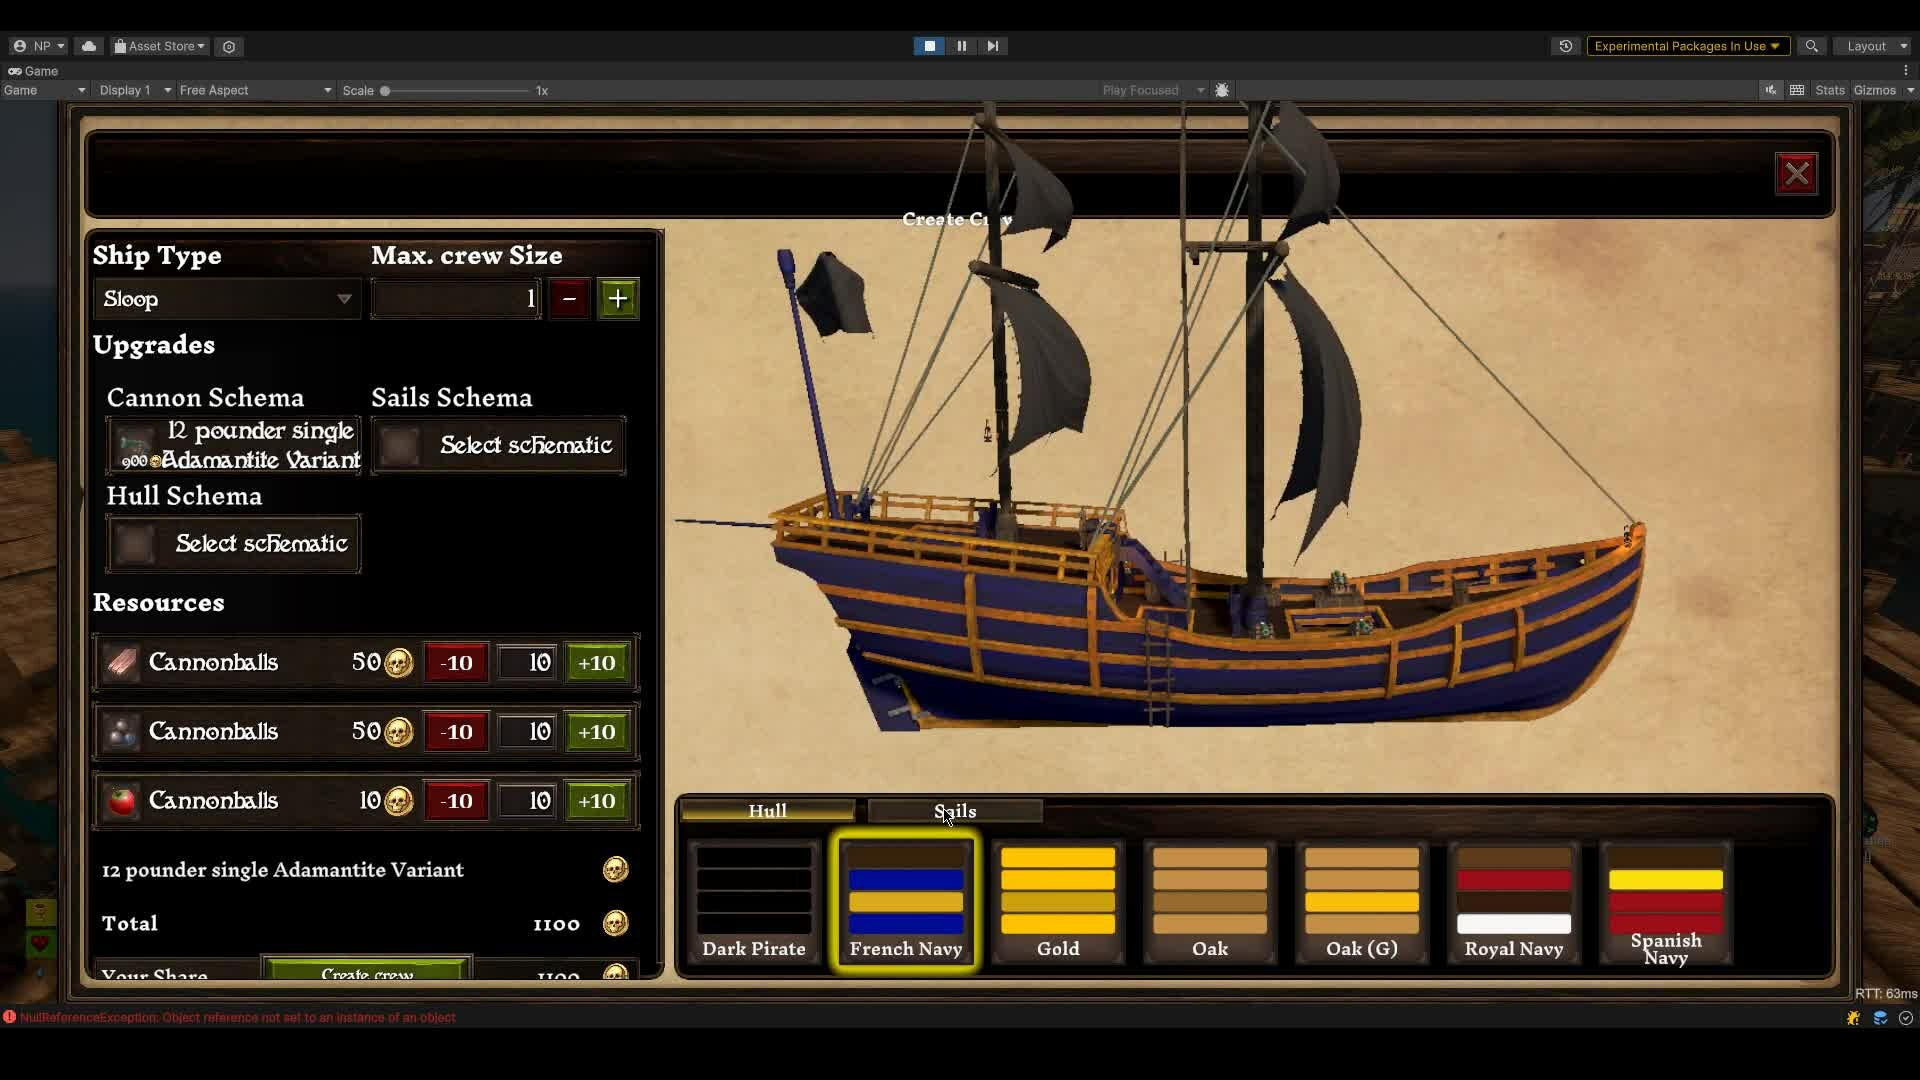Viewport: 1920px width, 1080px height.
Task: Increase max crew size with plus button
Action: point(618,299)
